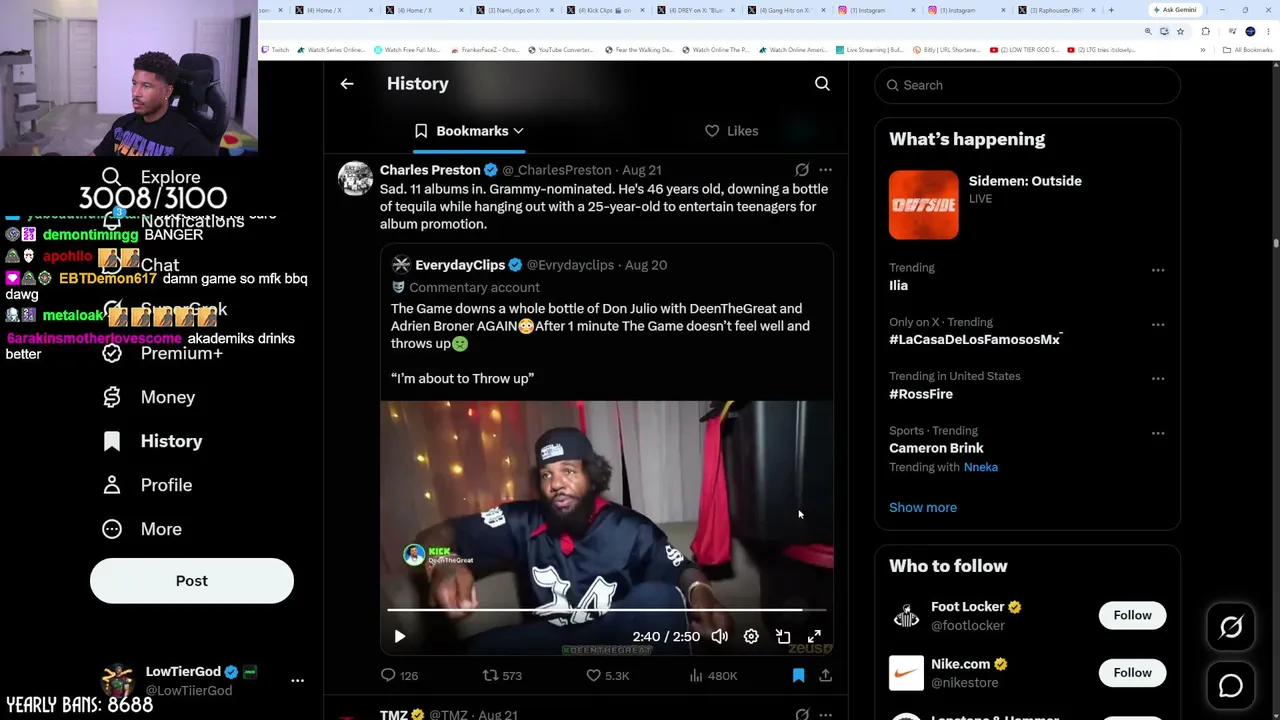Follow Nike.com
Screen dimensions: 1280x720
coord(1132,672)
